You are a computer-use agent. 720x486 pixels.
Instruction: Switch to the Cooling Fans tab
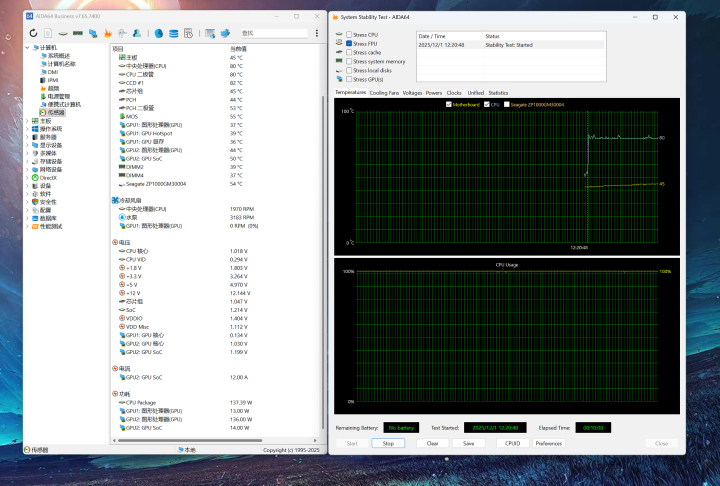tap(384, 92)
